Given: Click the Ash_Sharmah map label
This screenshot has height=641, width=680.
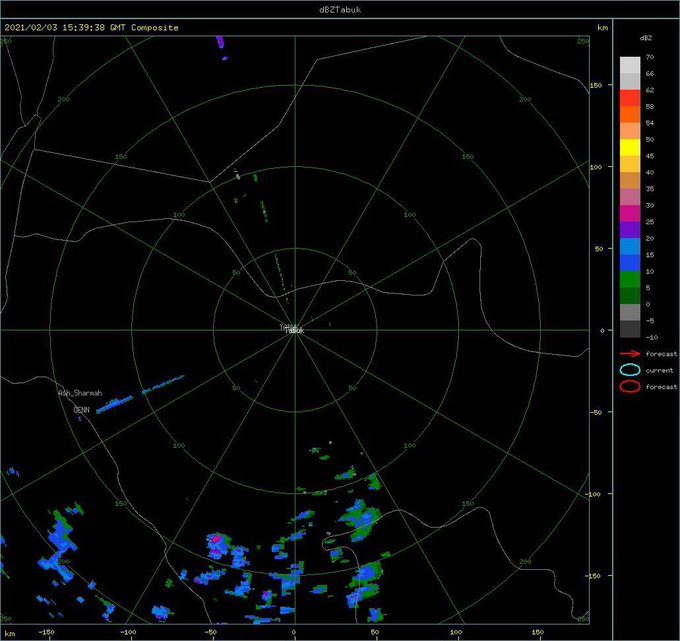Looking at the screenshot, I should (x=80, y=393).
